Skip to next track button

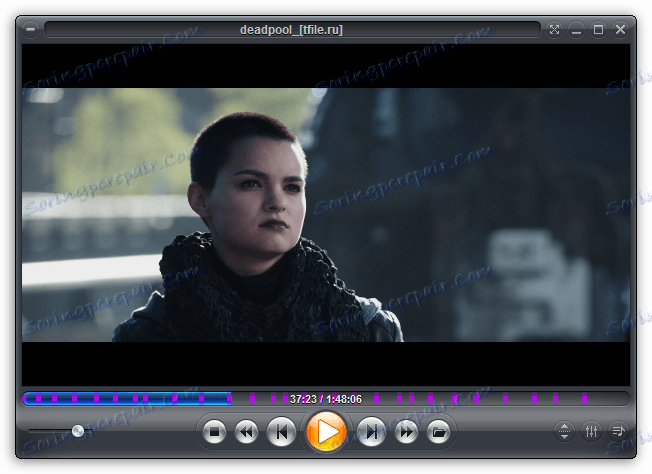(x=371, y=432)
